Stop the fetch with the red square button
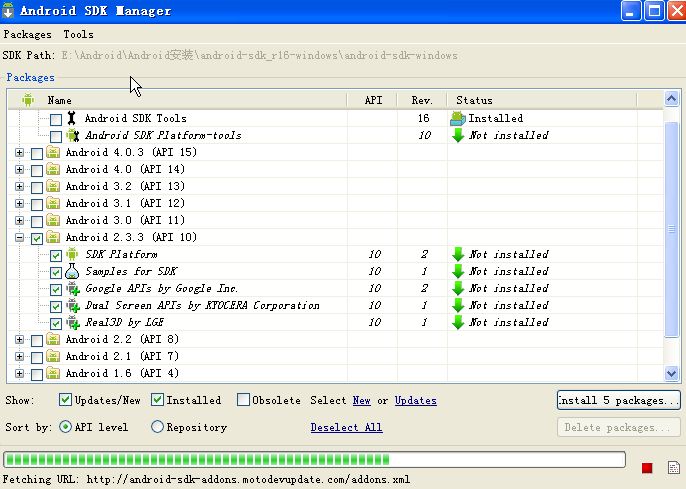This screenshot has height=489, width=686. click(x=647, y=468)
